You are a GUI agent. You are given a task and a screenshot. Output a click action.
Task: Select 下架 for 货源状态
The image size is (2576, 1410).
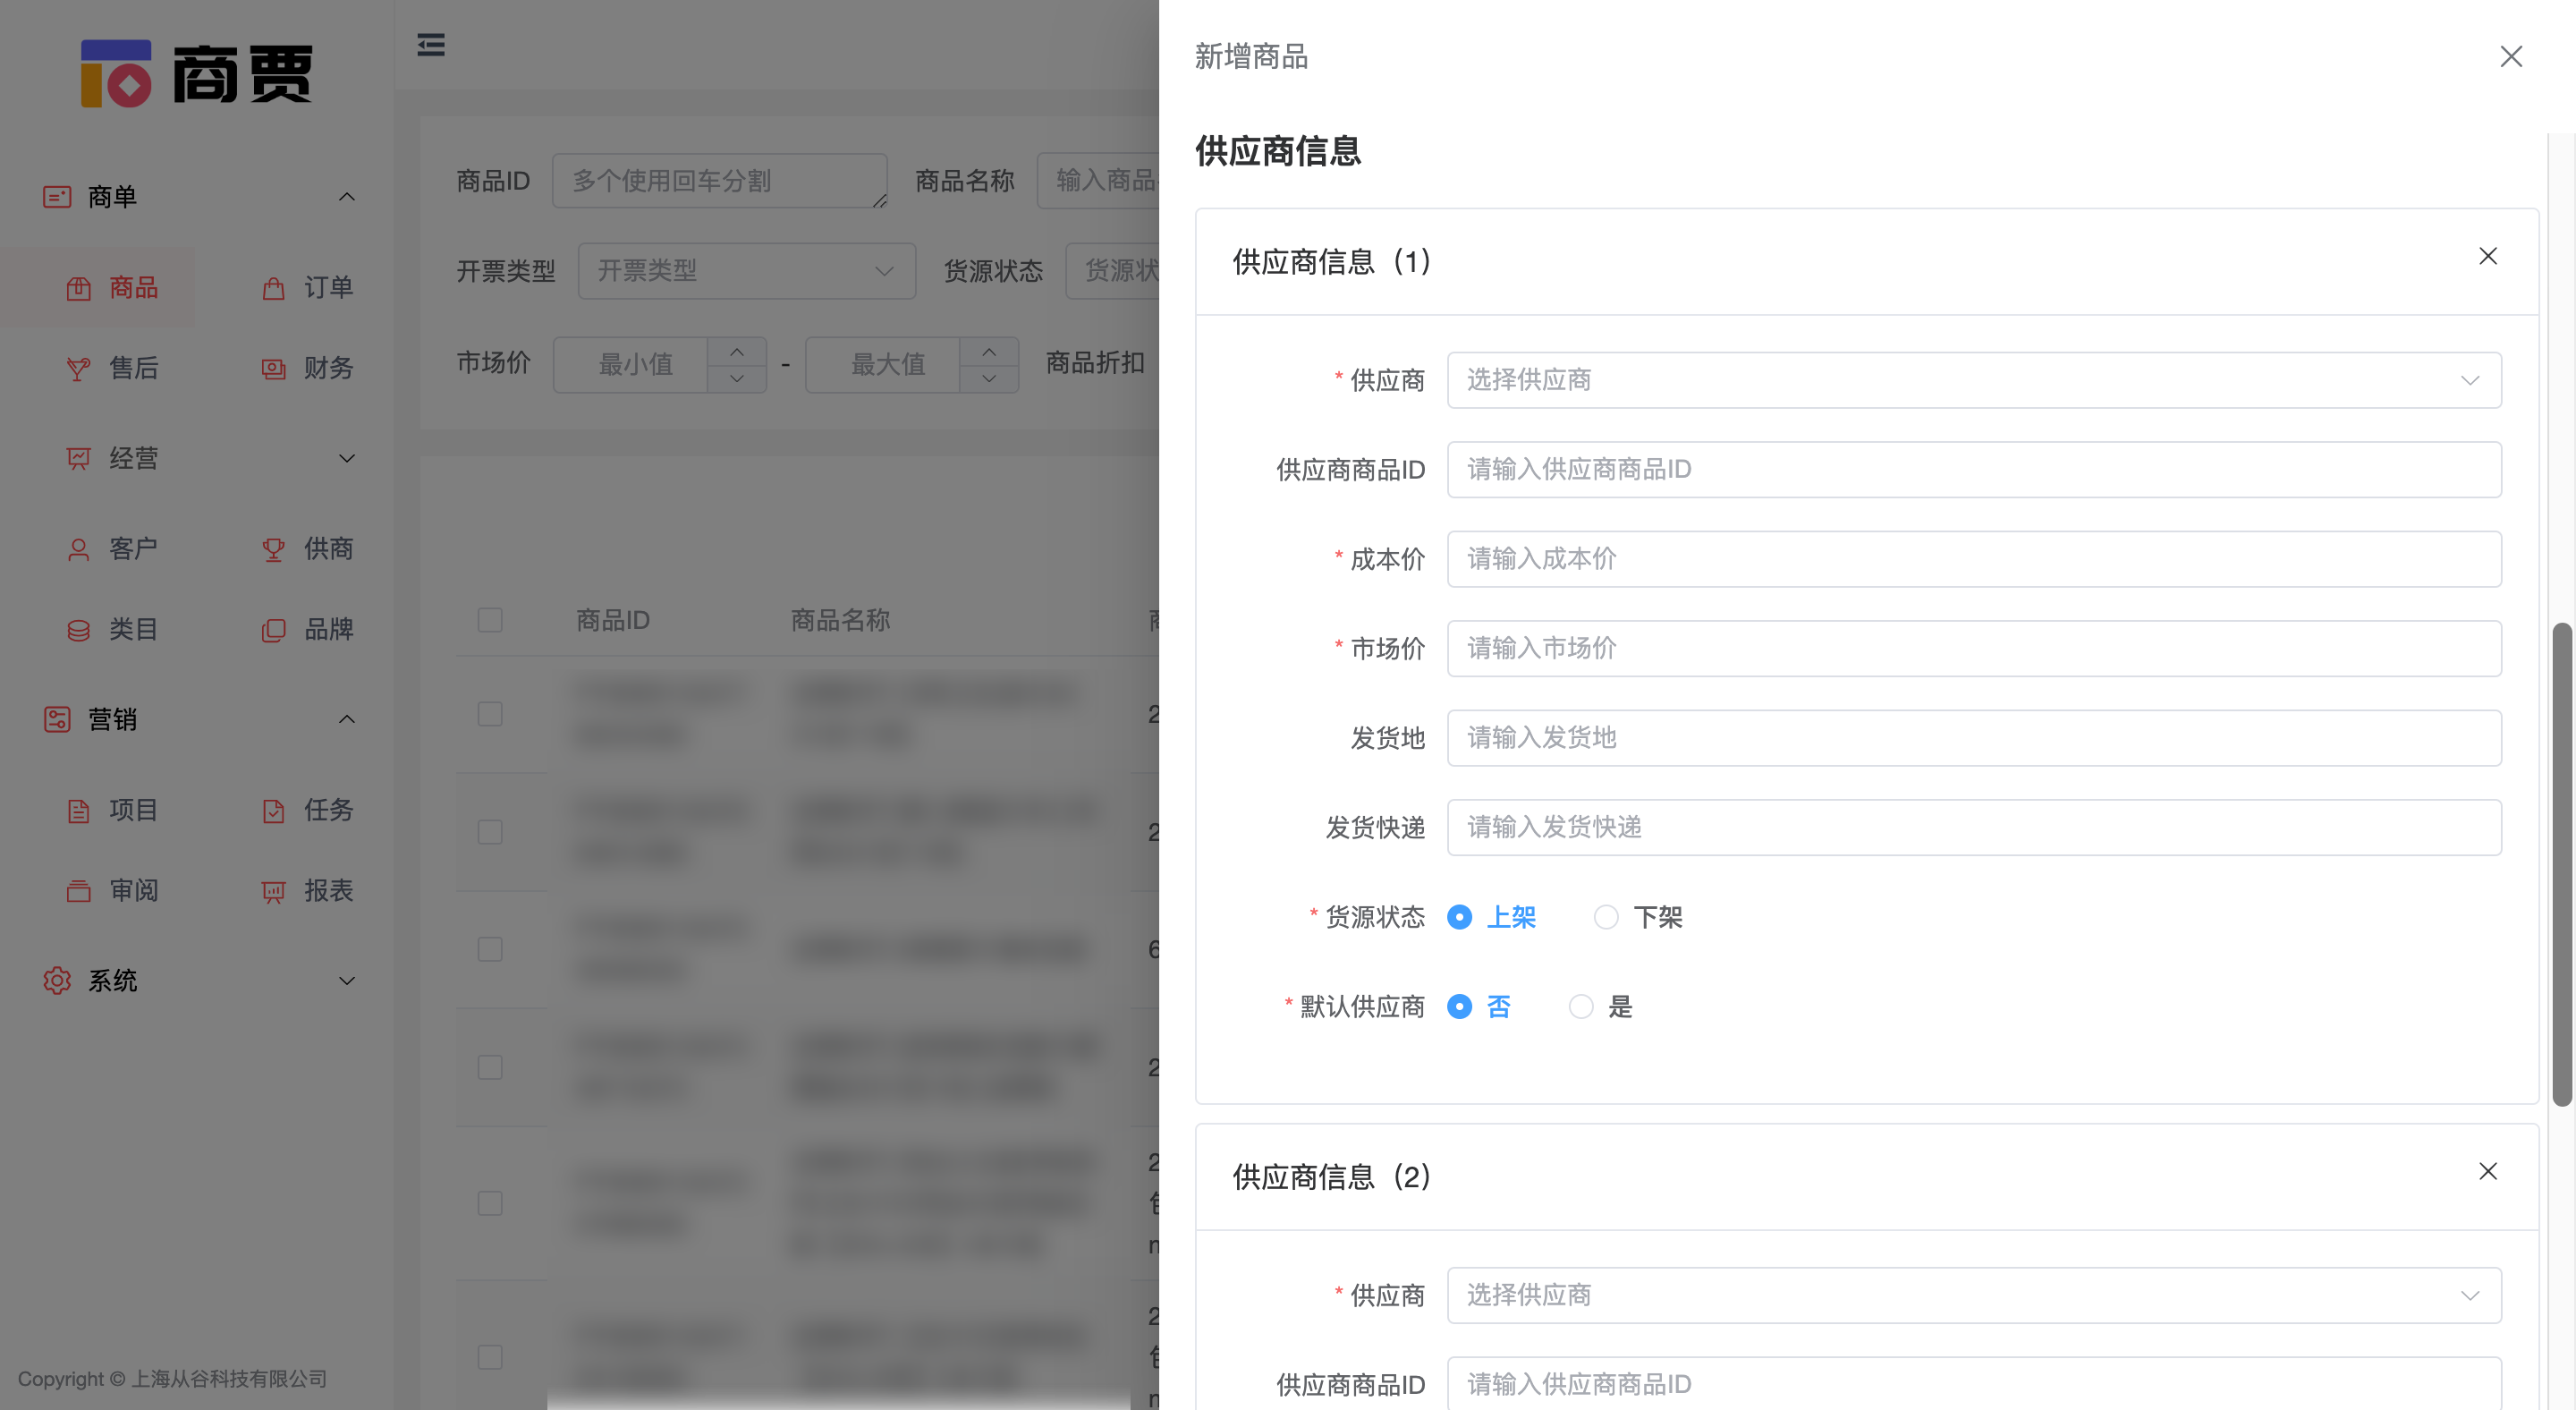[x=1607, y=917]
